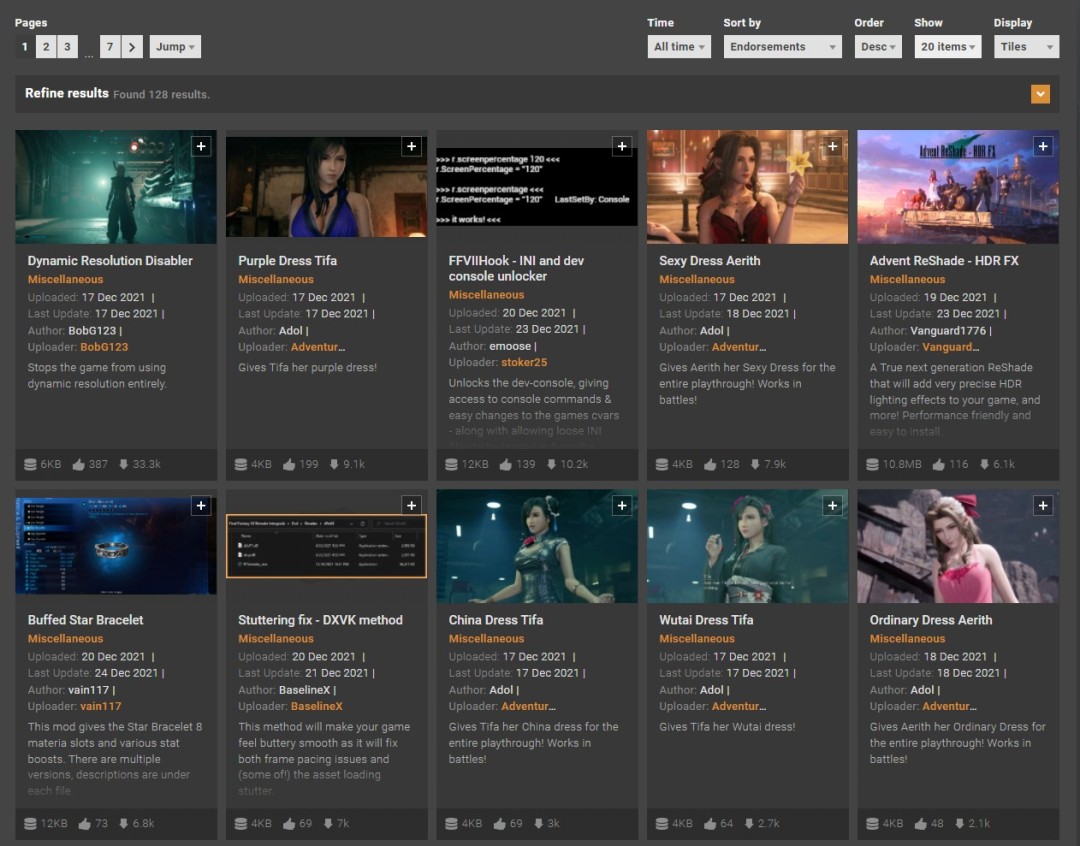Click the plus icon on Wutai Dress Tifa
Screen dimensions: 1080x846
coord(833,506)
